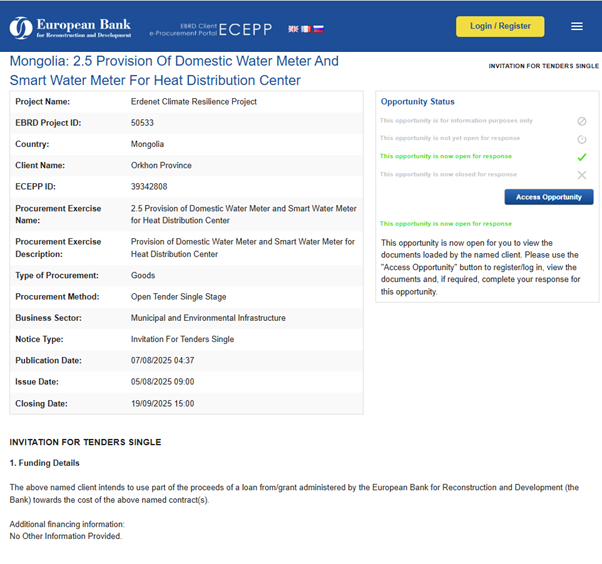Select the Opportunity Status heading
The width and height of the screenshot is (602, 564).
pos(417,102)
